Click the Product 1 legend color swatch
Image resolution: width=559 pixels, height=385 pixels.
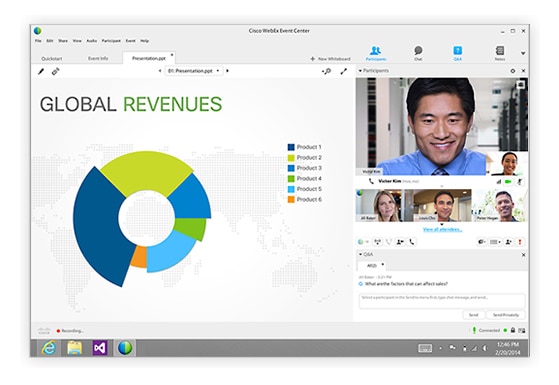pyautogui.click(x=291, y=147)
